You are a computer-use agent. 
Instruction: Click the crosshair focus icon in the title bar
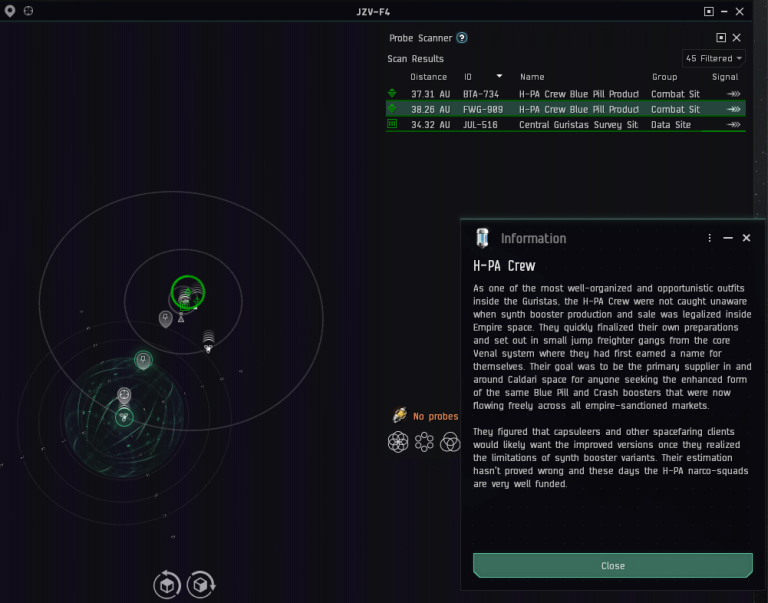[x=28, y=10]
